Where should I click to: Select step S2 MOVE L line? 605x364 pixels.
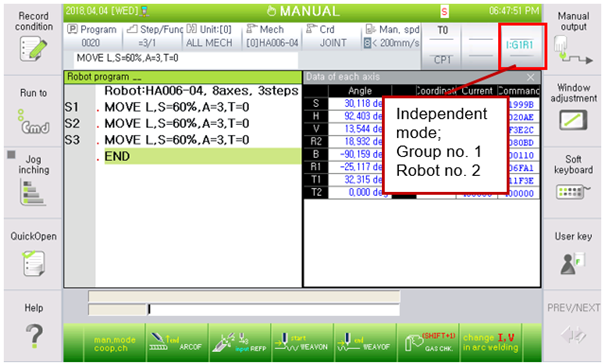point(183,124)
